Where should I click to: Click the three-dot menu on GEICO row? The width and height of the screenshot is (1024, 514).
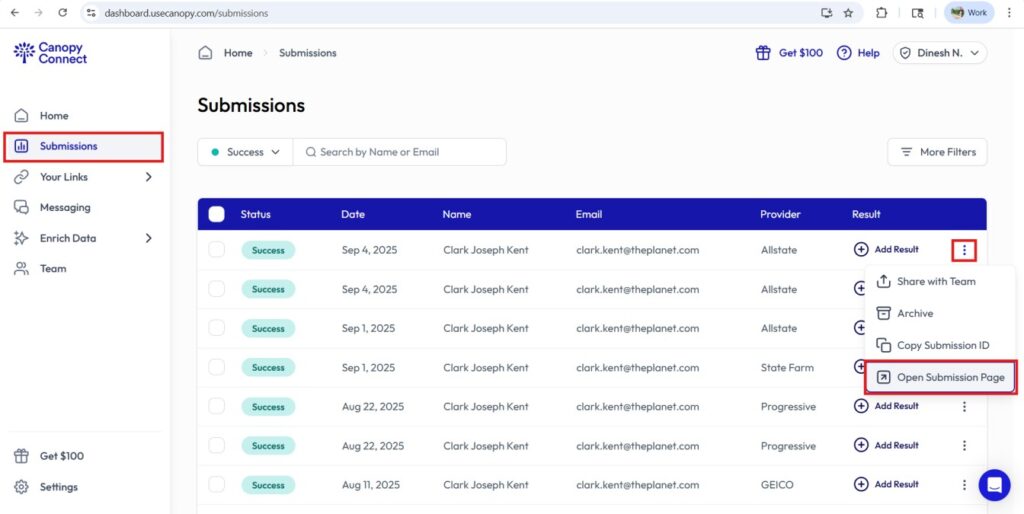tap(964, 485)
